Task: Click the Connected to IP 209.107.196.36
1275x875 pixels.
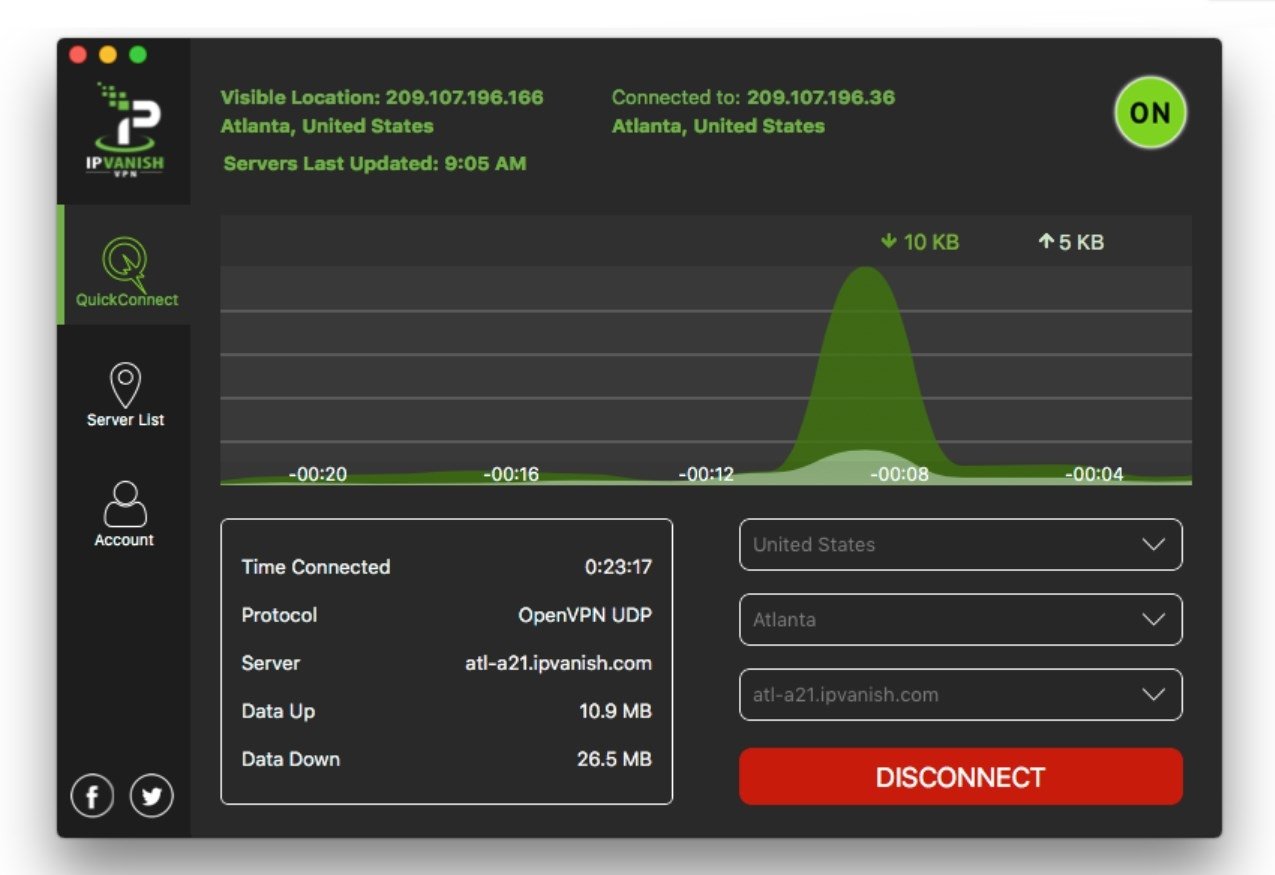Action: tap(821, 98)
